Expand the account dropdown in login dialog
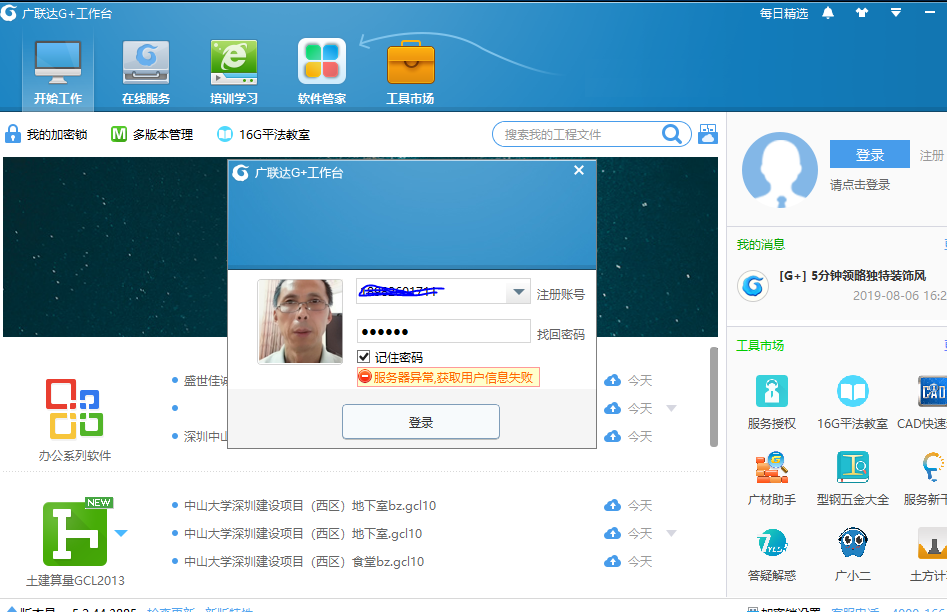 (518, 292)
